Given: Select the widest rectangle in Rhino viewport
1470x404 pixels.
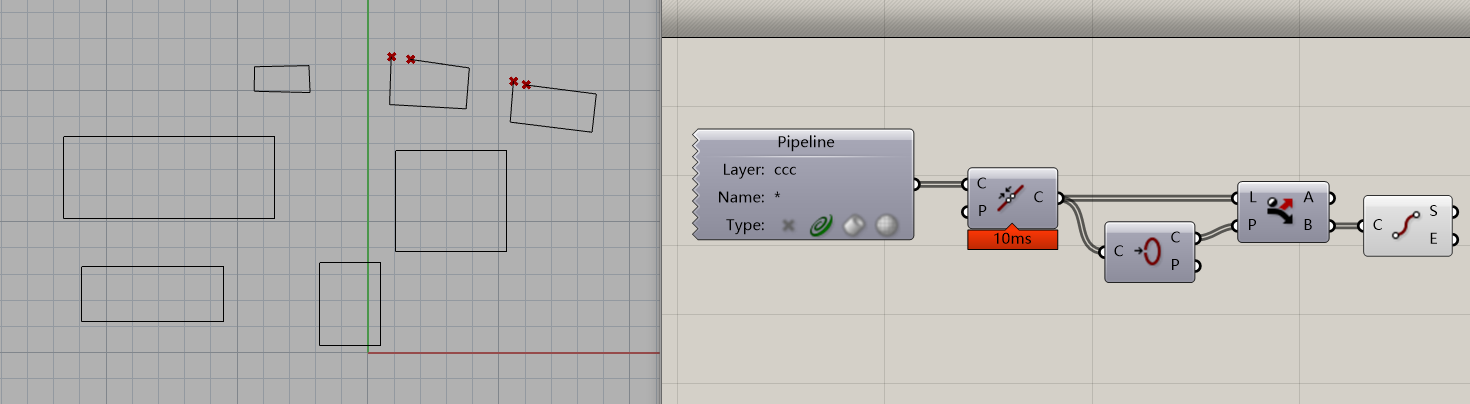Looking at the screenshot, I should [x=169, y=177].
